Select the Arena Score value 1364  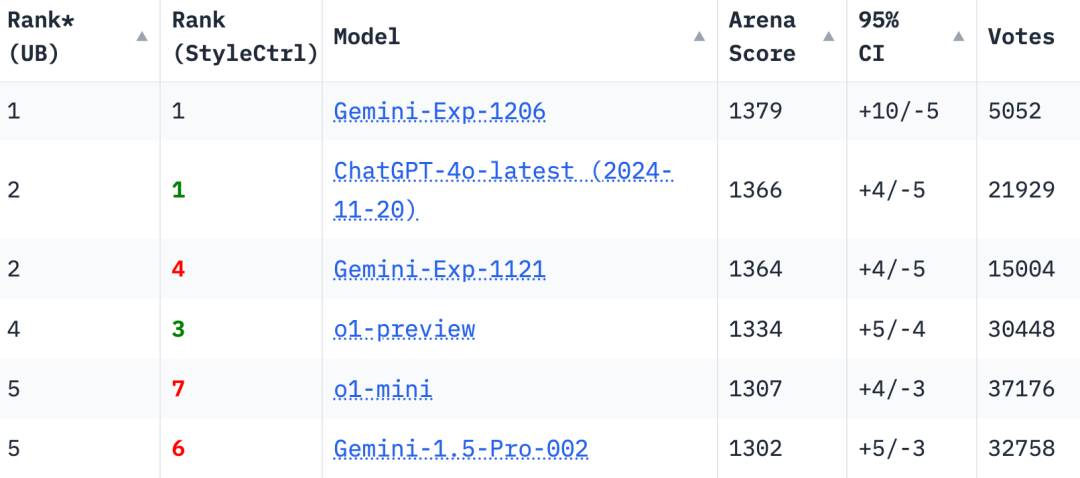[756, 269]
